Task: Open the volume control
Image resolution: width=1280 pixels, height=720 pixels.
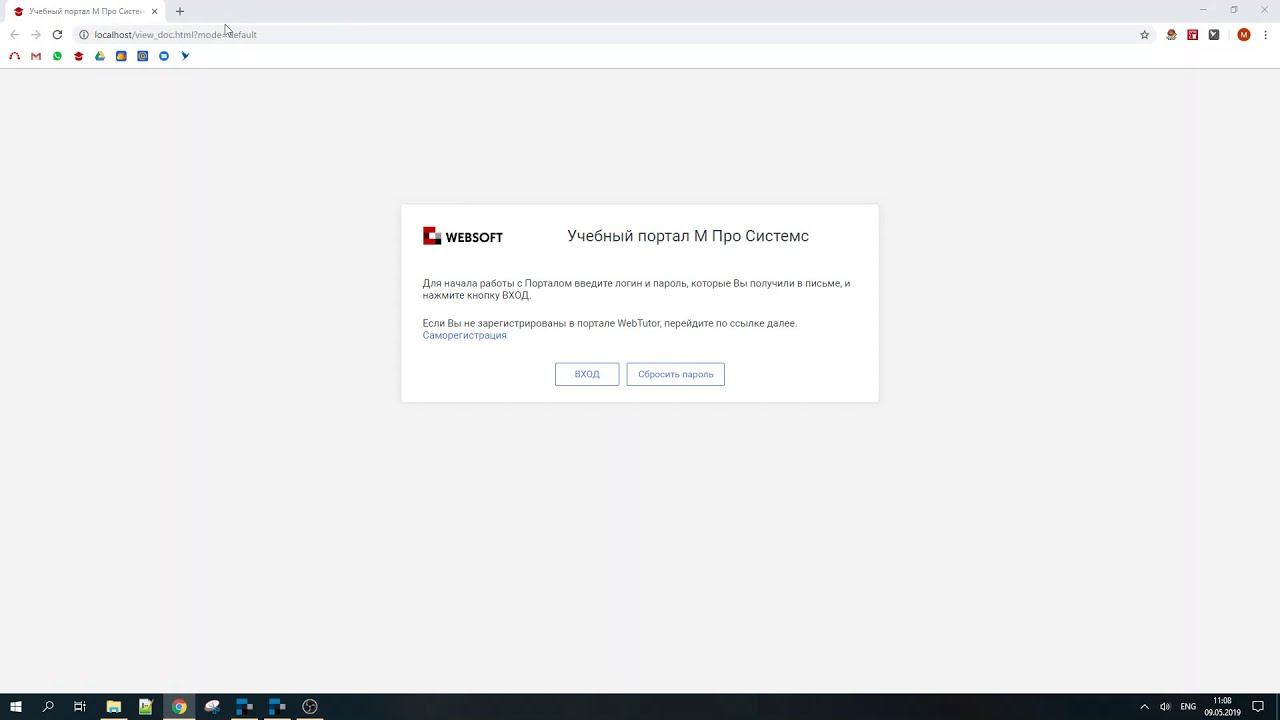Action: 1165,706
